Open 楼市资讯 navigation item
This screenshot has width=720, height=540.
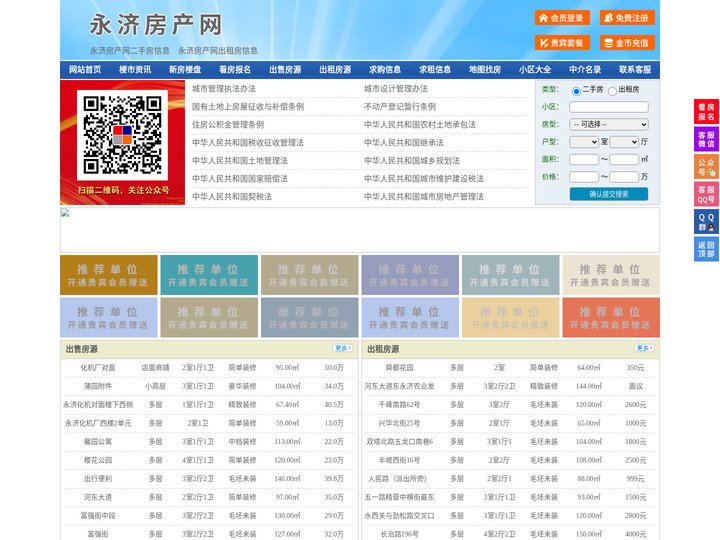[135, 70]
